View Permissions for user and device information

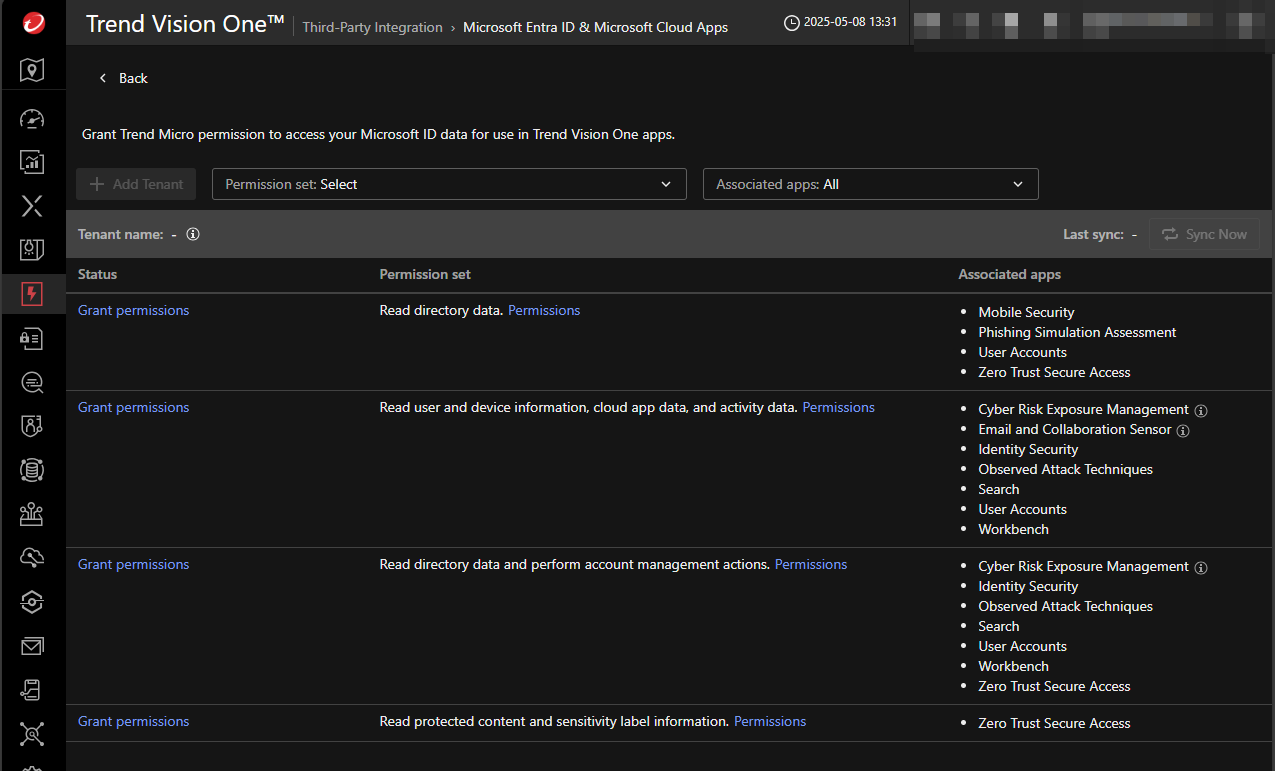[838, 408]
